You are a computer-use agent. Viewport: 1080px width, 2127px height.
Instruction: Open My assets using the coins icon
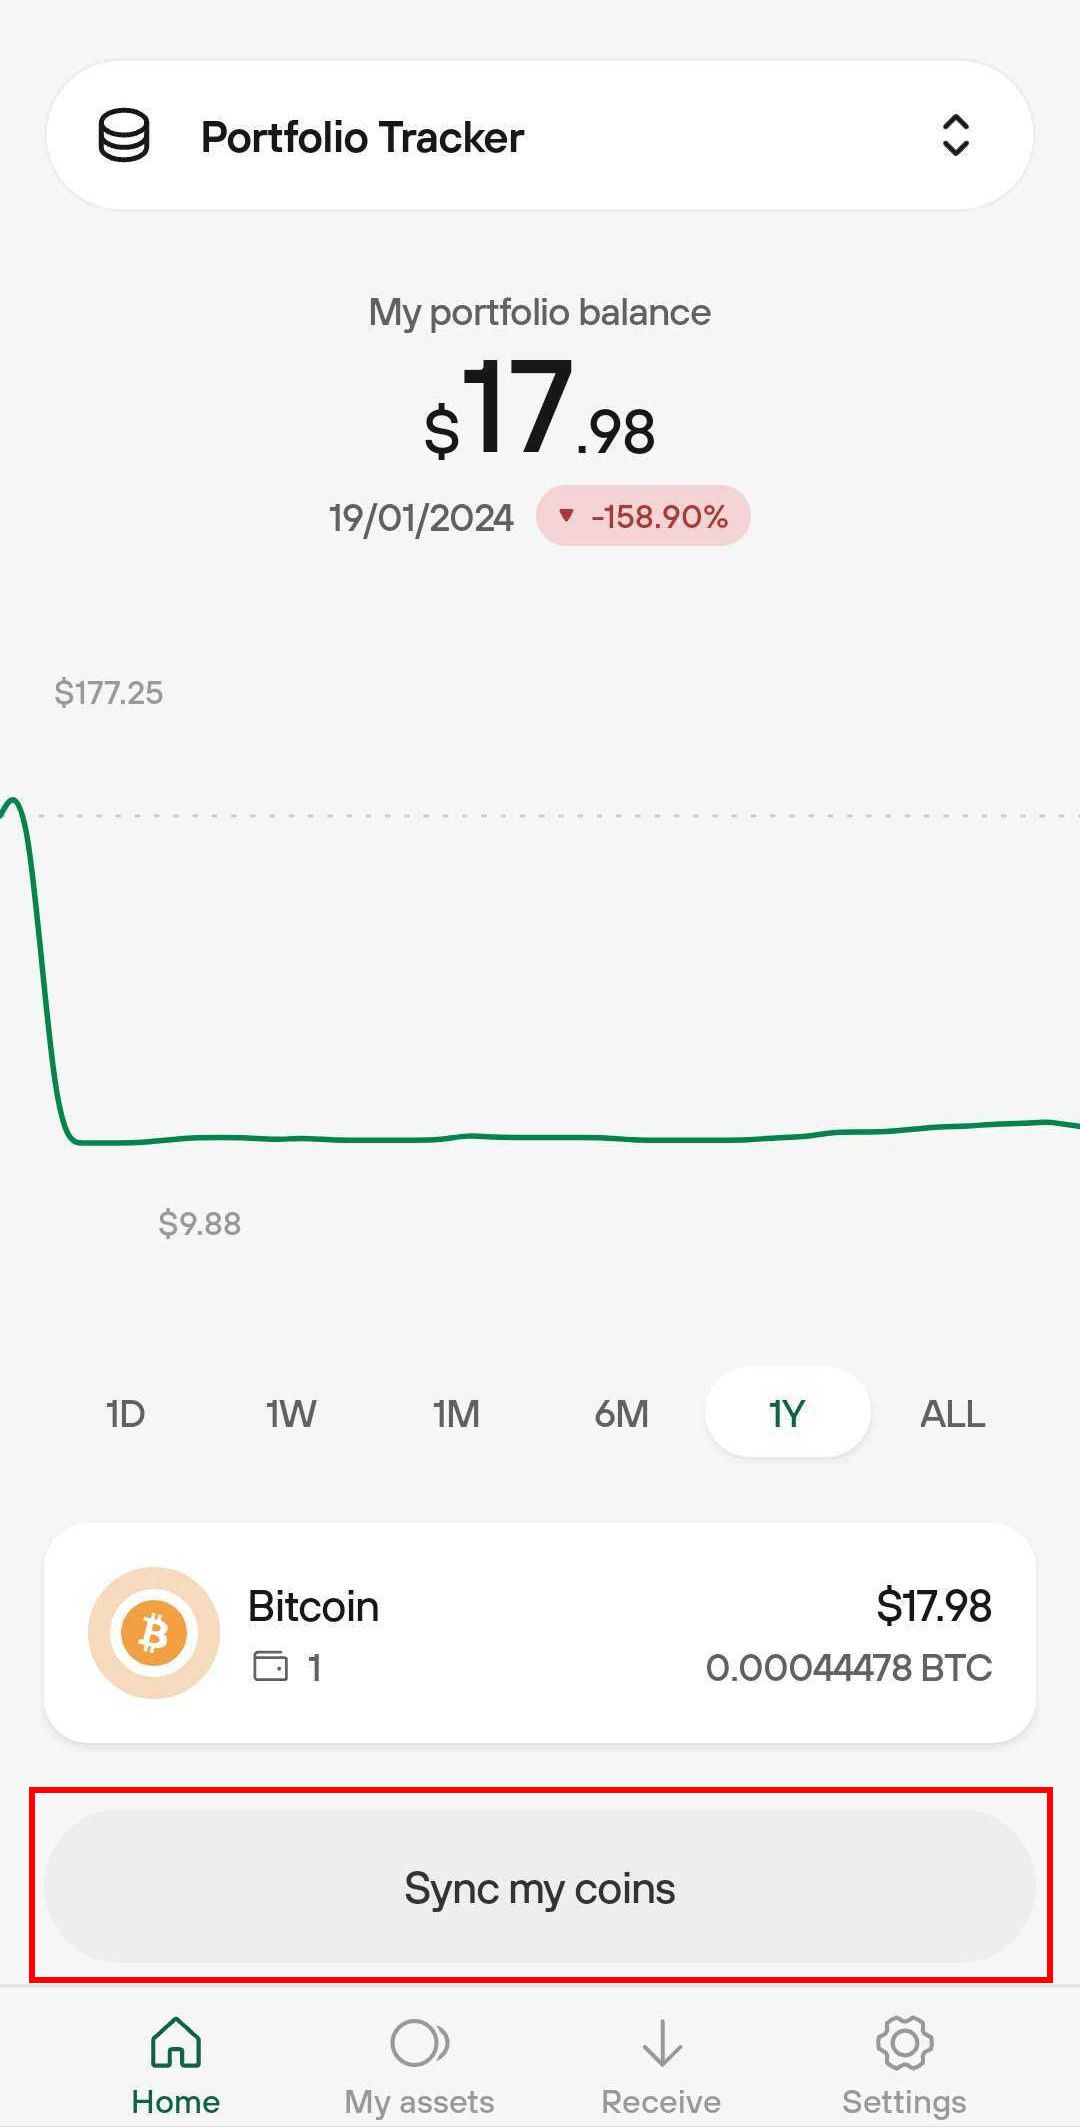(x=420, y=2042)
